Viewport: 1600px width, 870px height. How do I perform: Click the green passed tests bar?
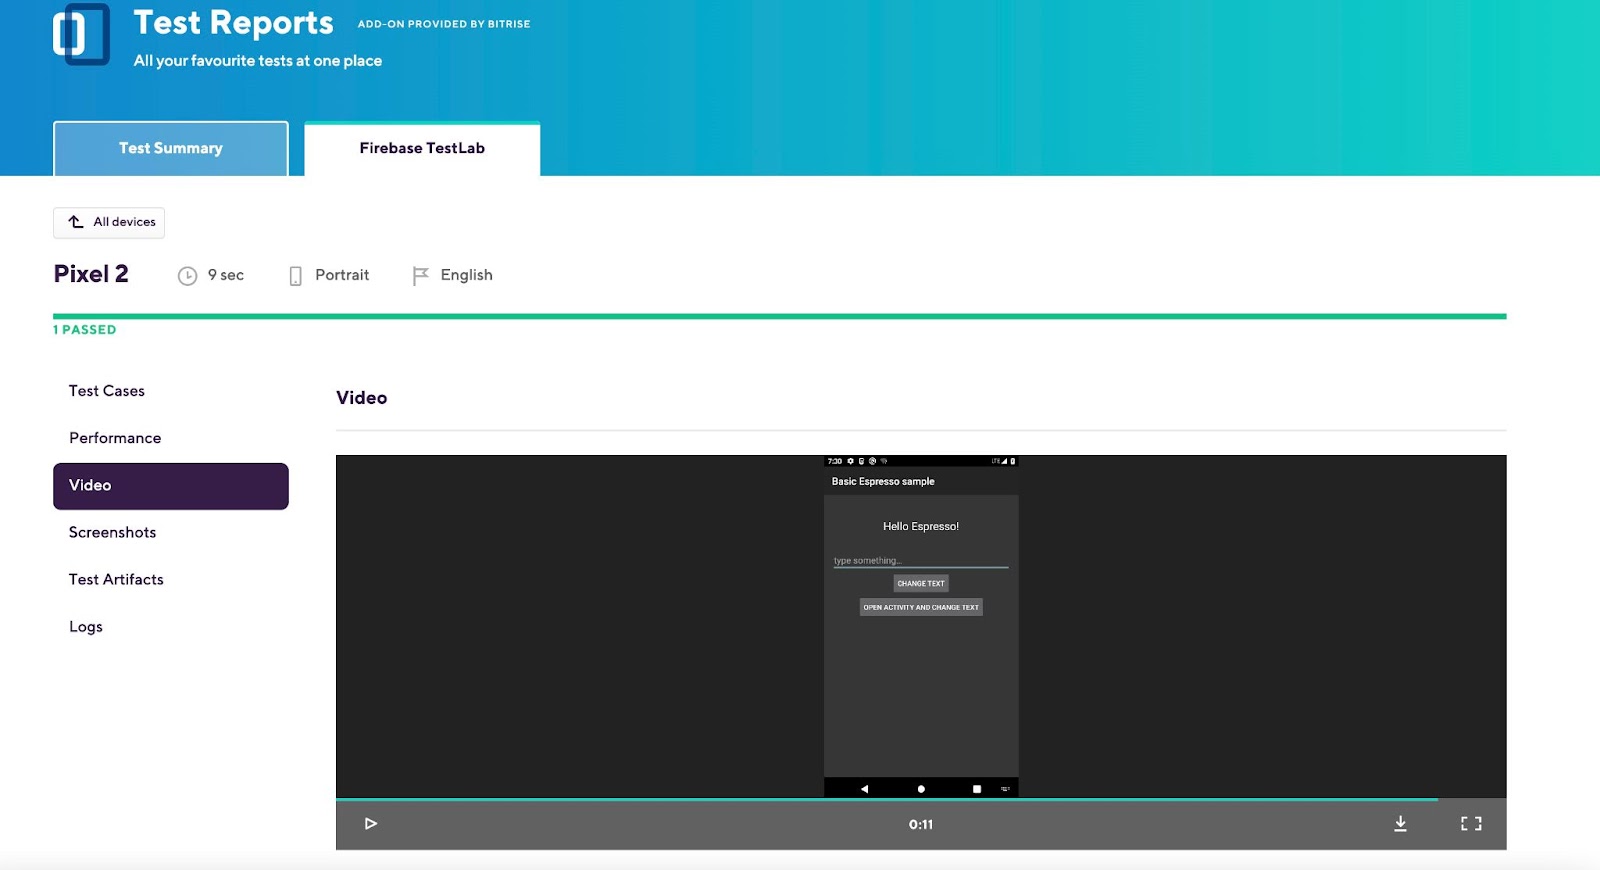tap(780, 316)
